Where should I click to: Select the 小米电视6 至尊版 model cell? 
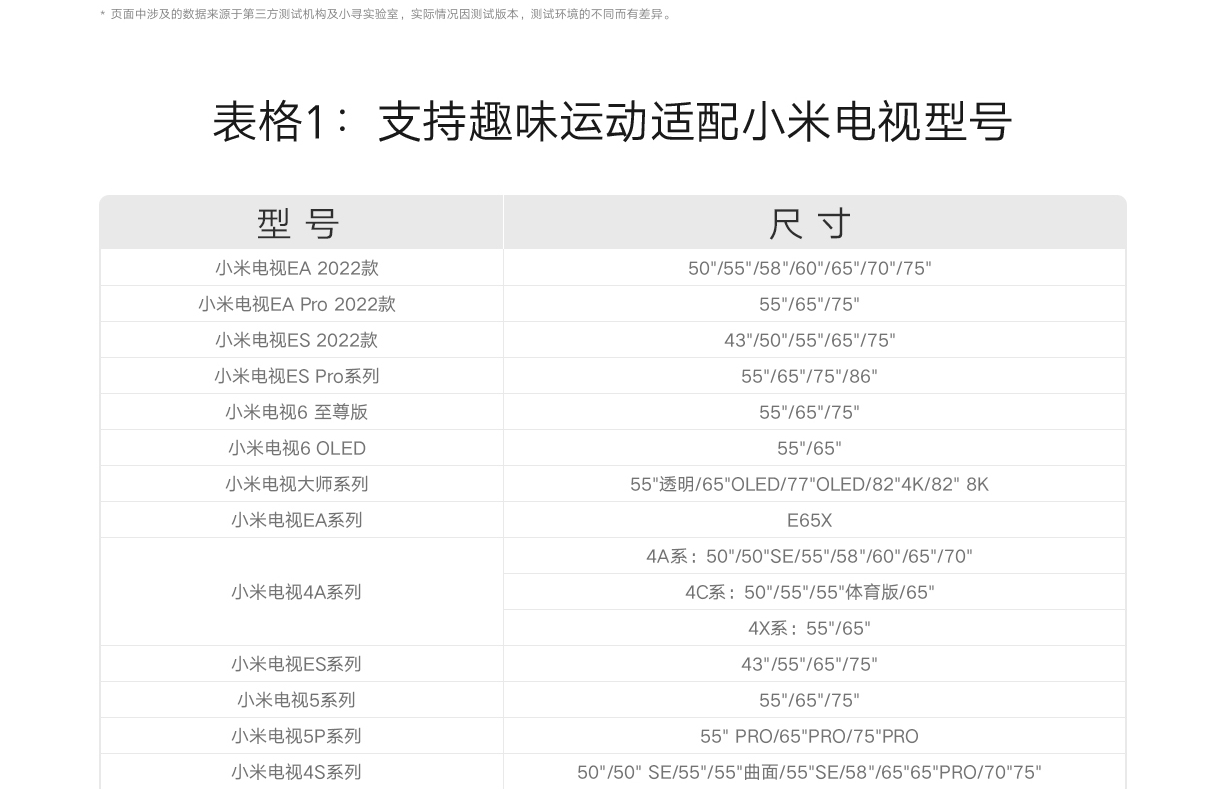point(297,412)
